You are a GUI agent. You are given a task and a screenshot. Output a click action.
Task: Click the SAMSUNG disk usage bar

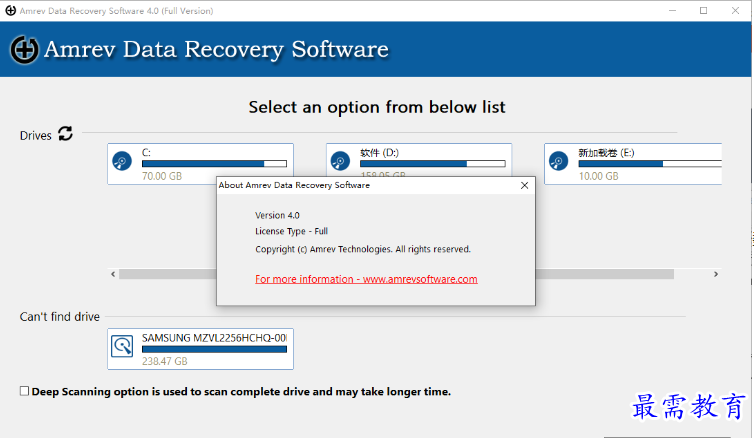[214, 349]
